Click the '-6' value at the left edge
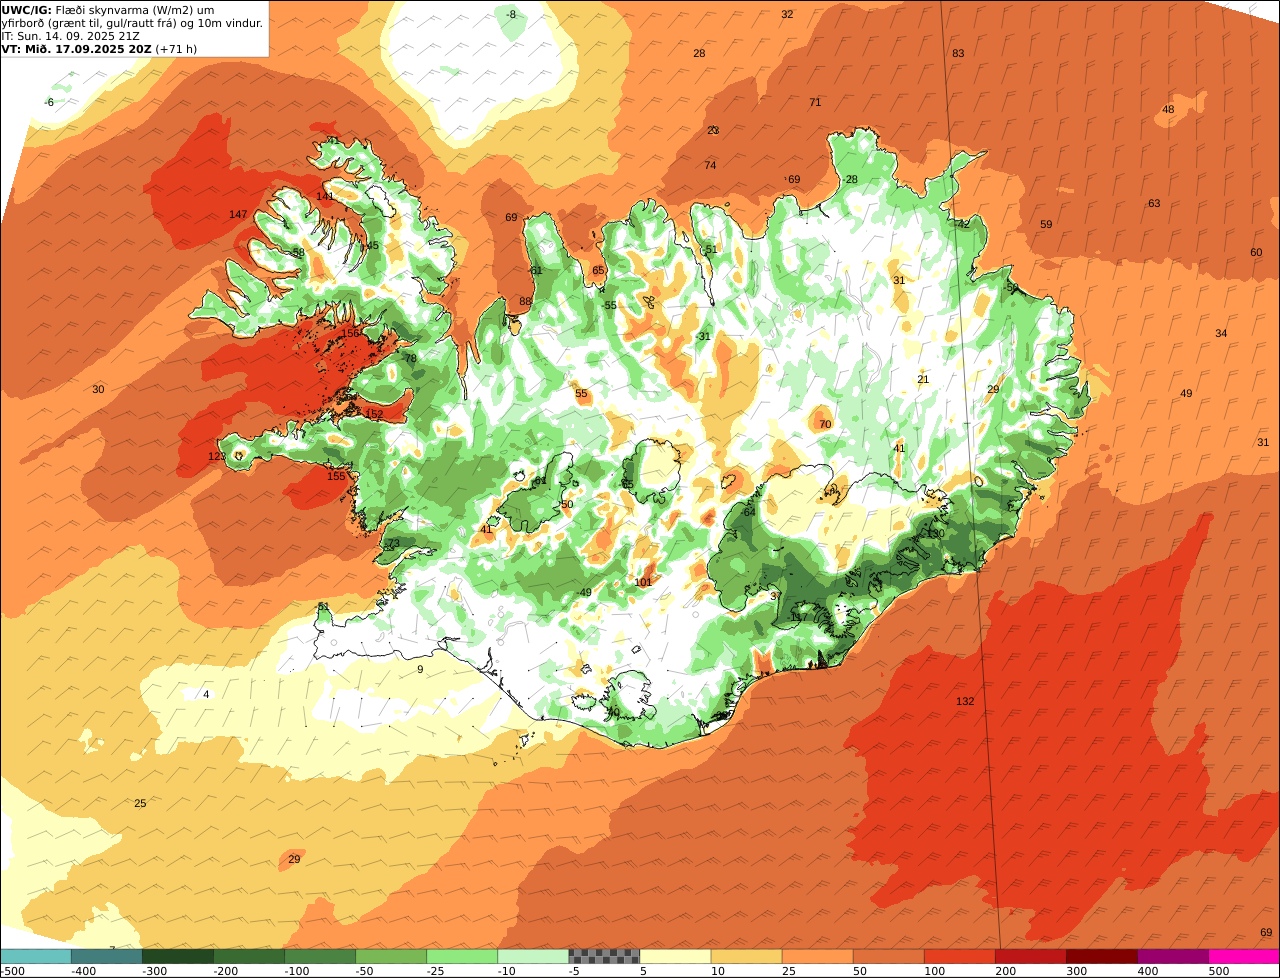The height and width of the screenshot is (978, 1280). 50,103
